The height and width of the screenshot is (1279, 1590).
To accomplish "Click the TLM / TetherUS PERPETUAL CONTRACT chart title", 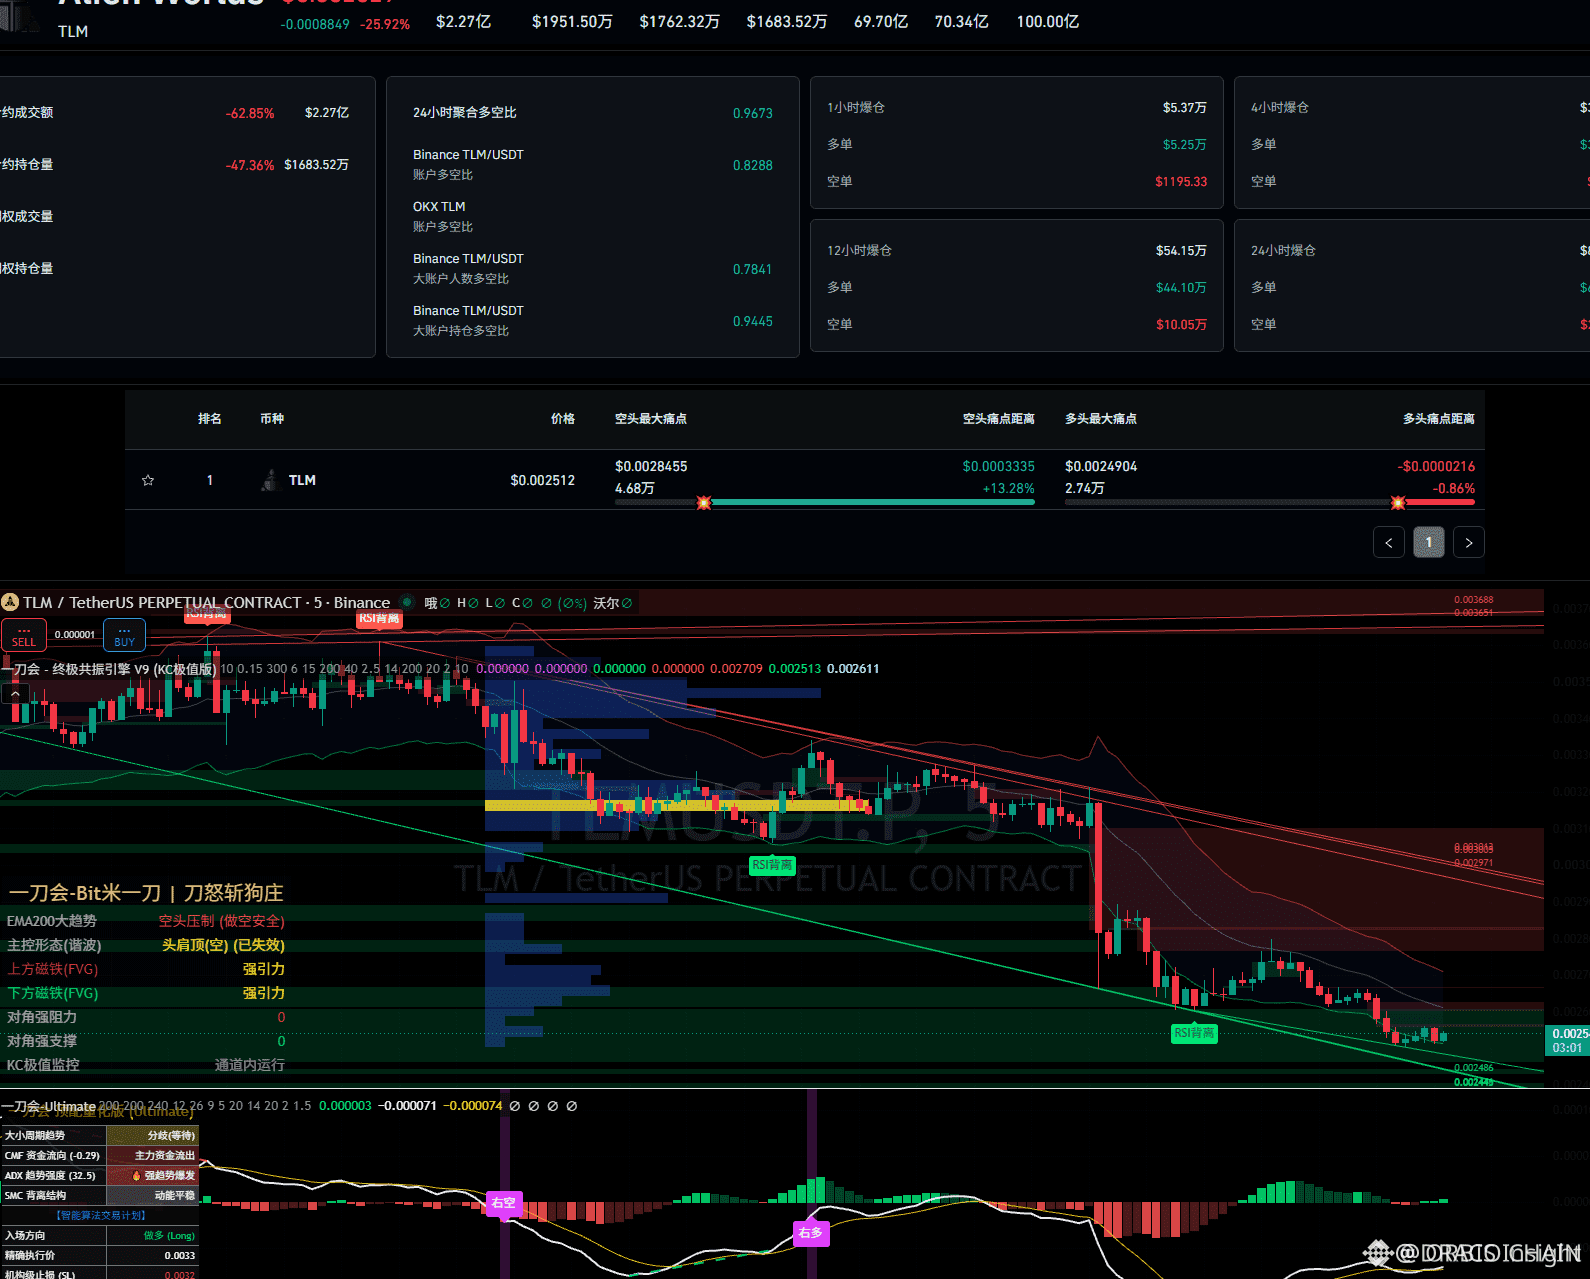I will coord(207,602).
